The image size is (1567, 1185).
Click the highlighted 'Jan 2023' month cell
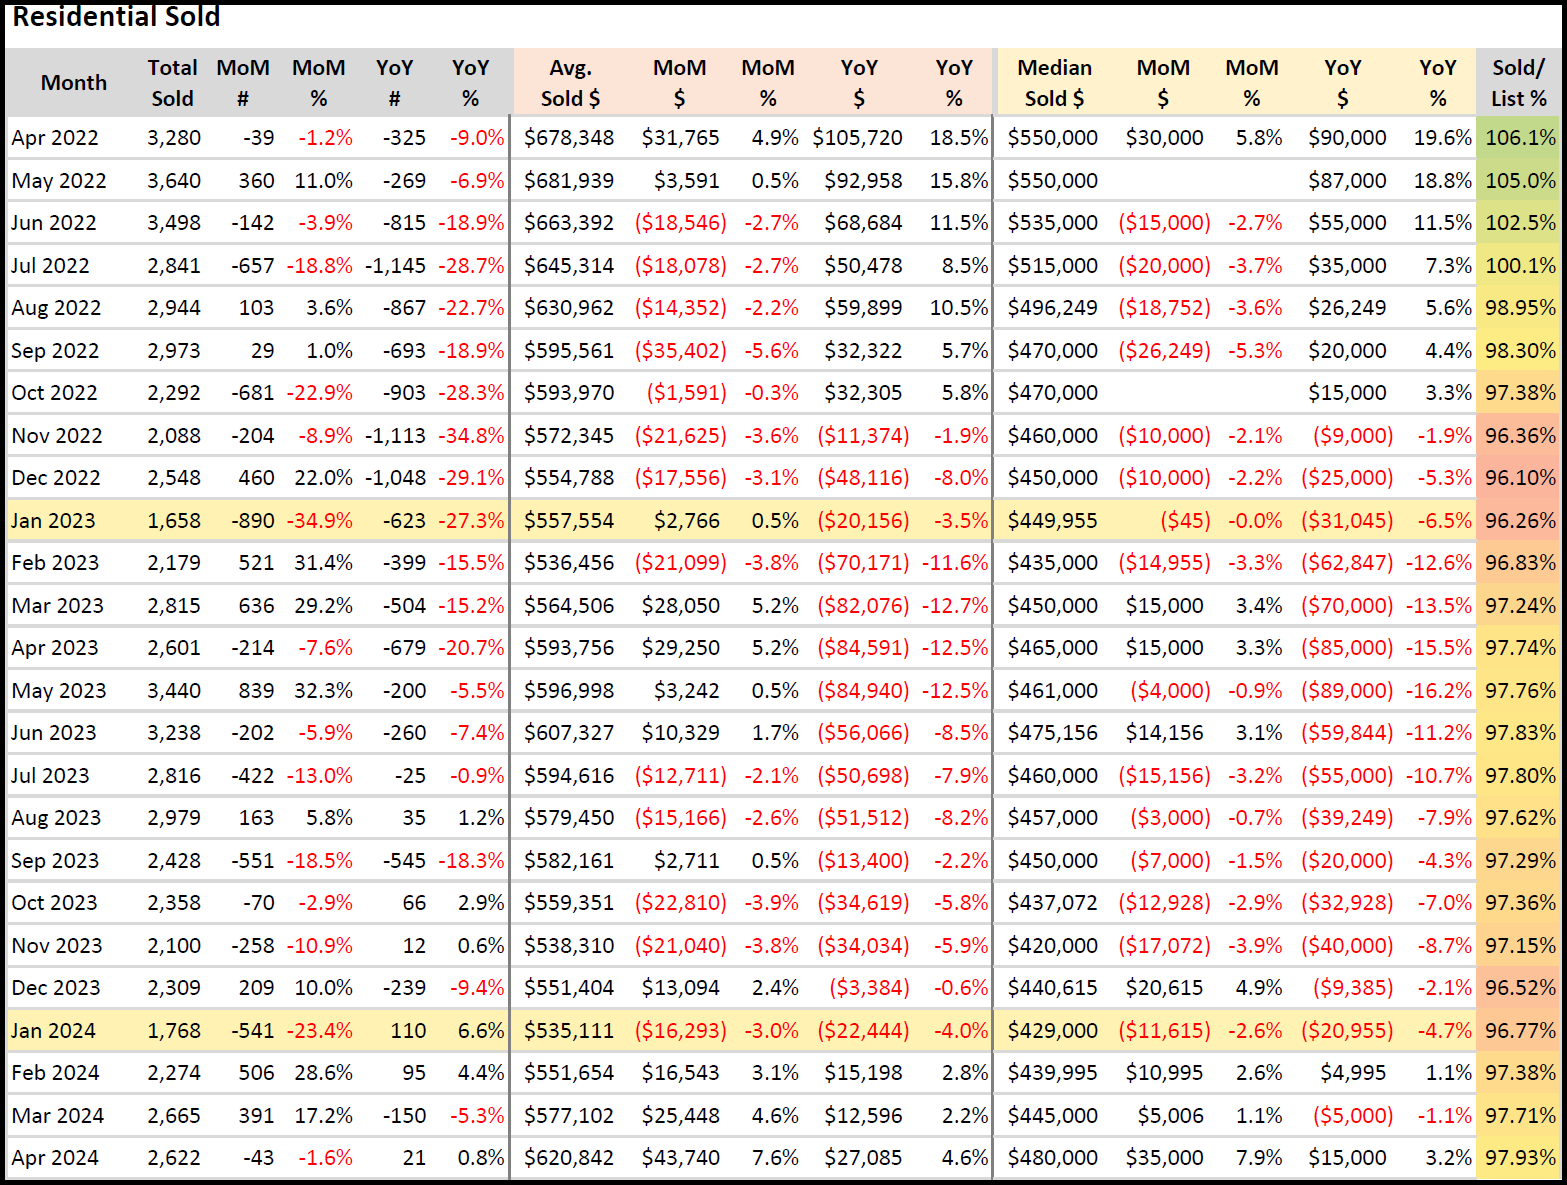tap(54, 521)
